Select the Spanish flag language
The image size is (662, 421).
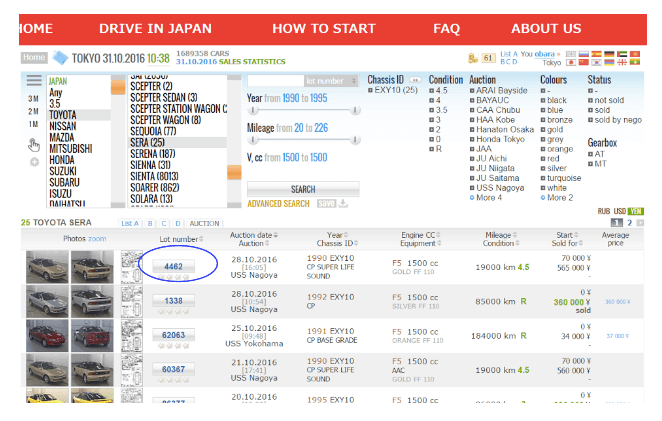tap(597, 54)
